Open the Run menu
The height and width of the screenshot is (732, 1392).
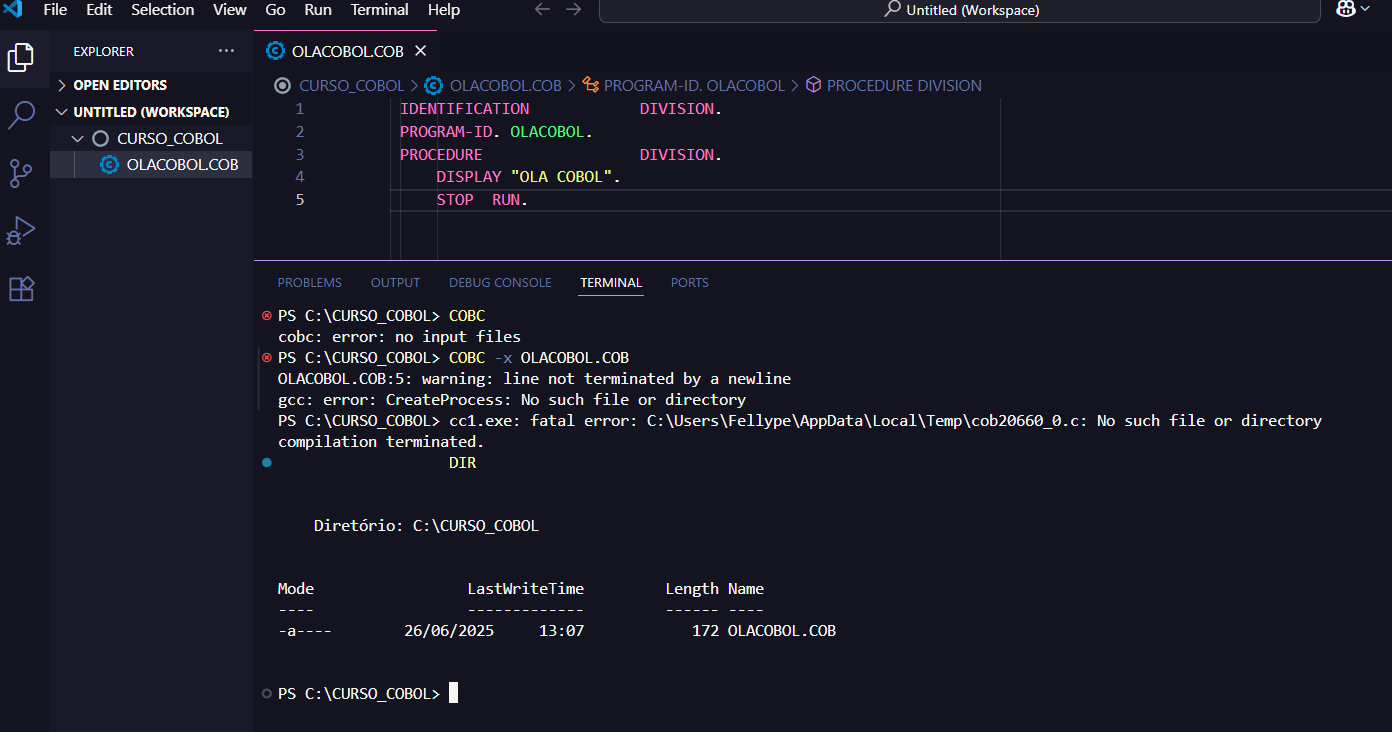tap(318, 10)
